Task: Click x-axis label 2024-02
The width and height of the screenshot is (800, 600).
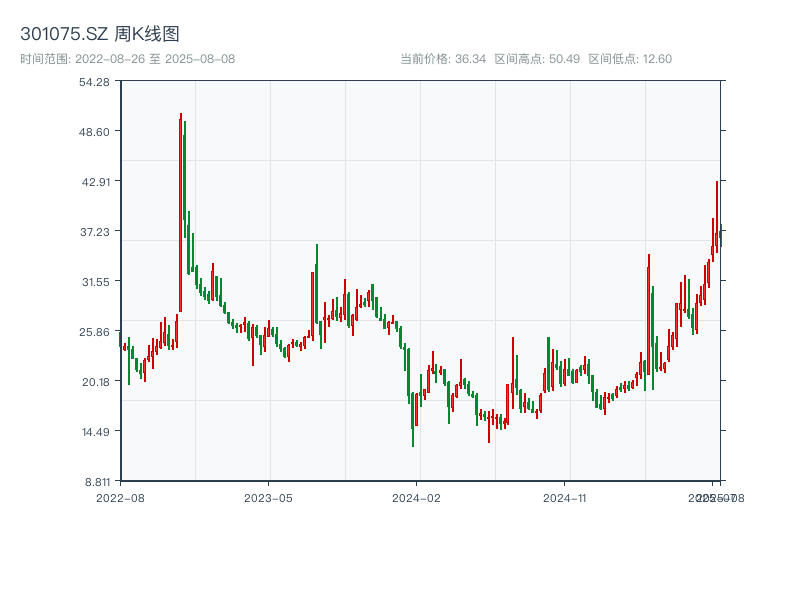Action: [x=416, y=498]
